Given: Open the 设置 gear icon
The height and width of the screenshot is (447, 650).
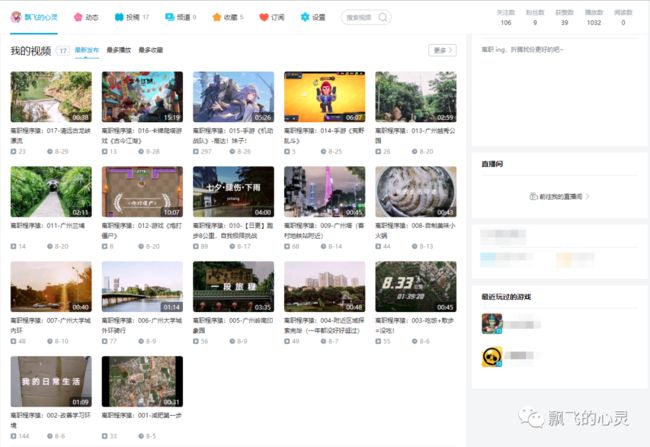Looking at the screenshot, I should pyautogui.click(x=305, y=17).
